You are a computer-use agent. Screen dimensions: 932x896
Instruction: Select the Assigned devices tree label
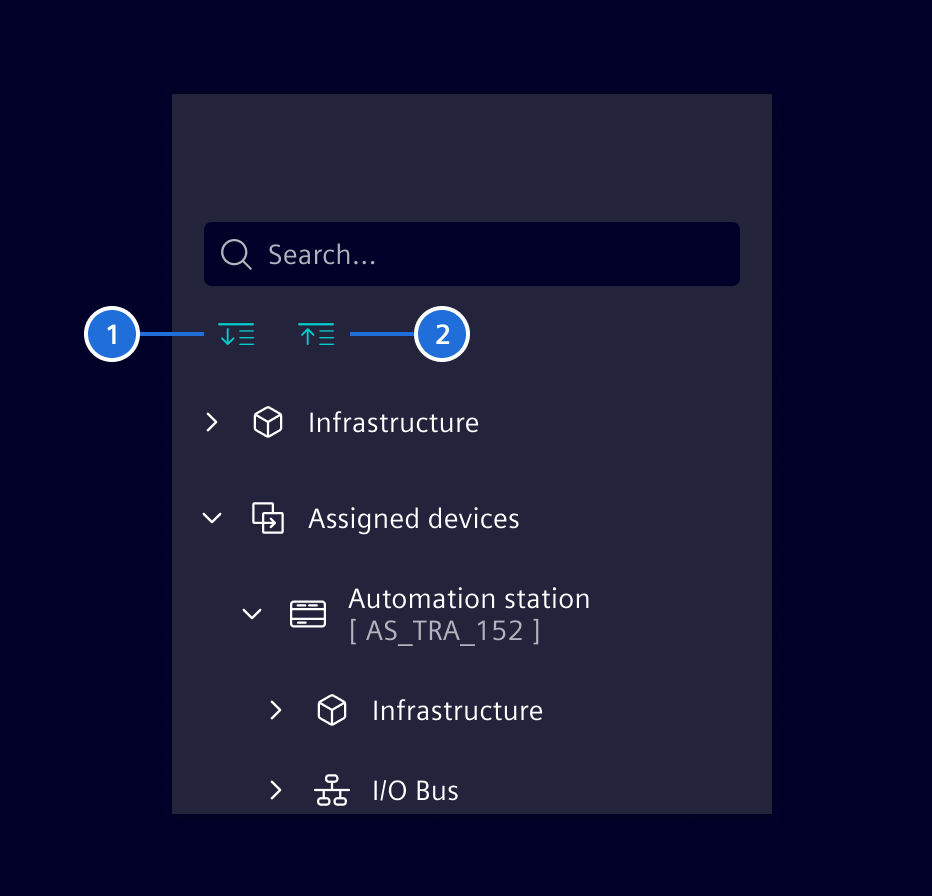[413, 519]
